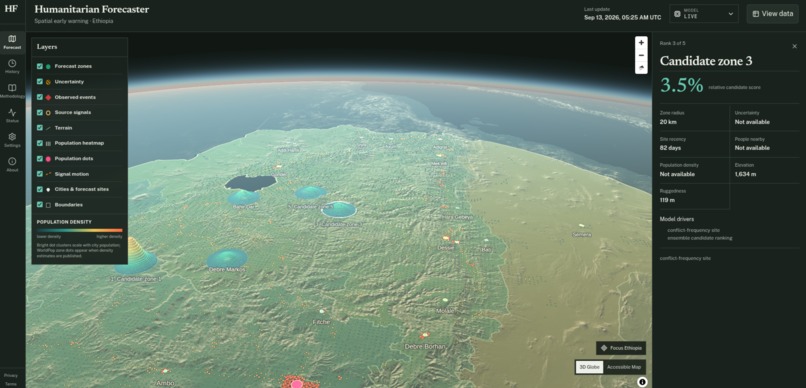Click the green dot Forecast zones icon
The height and width of the screenshot is (388, 806).
(48, 66)
